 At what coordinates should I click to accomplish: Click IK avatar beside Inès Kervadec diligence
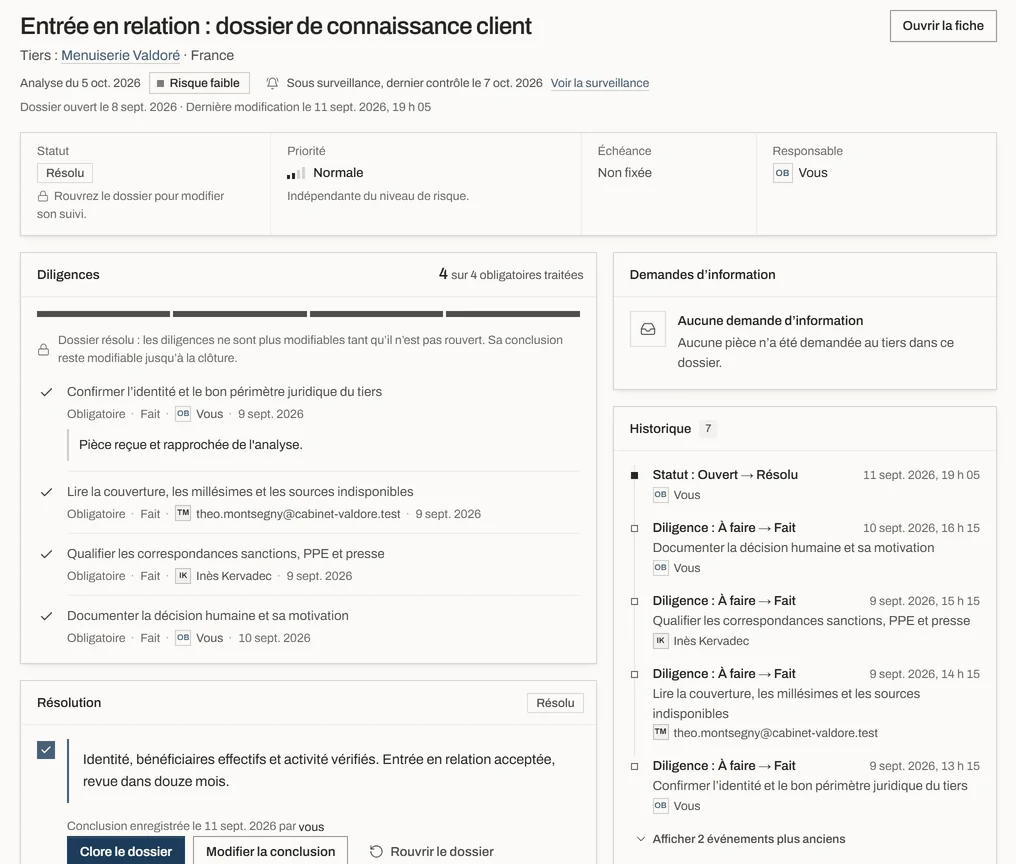pyautogui.click(x=183, y=576)
